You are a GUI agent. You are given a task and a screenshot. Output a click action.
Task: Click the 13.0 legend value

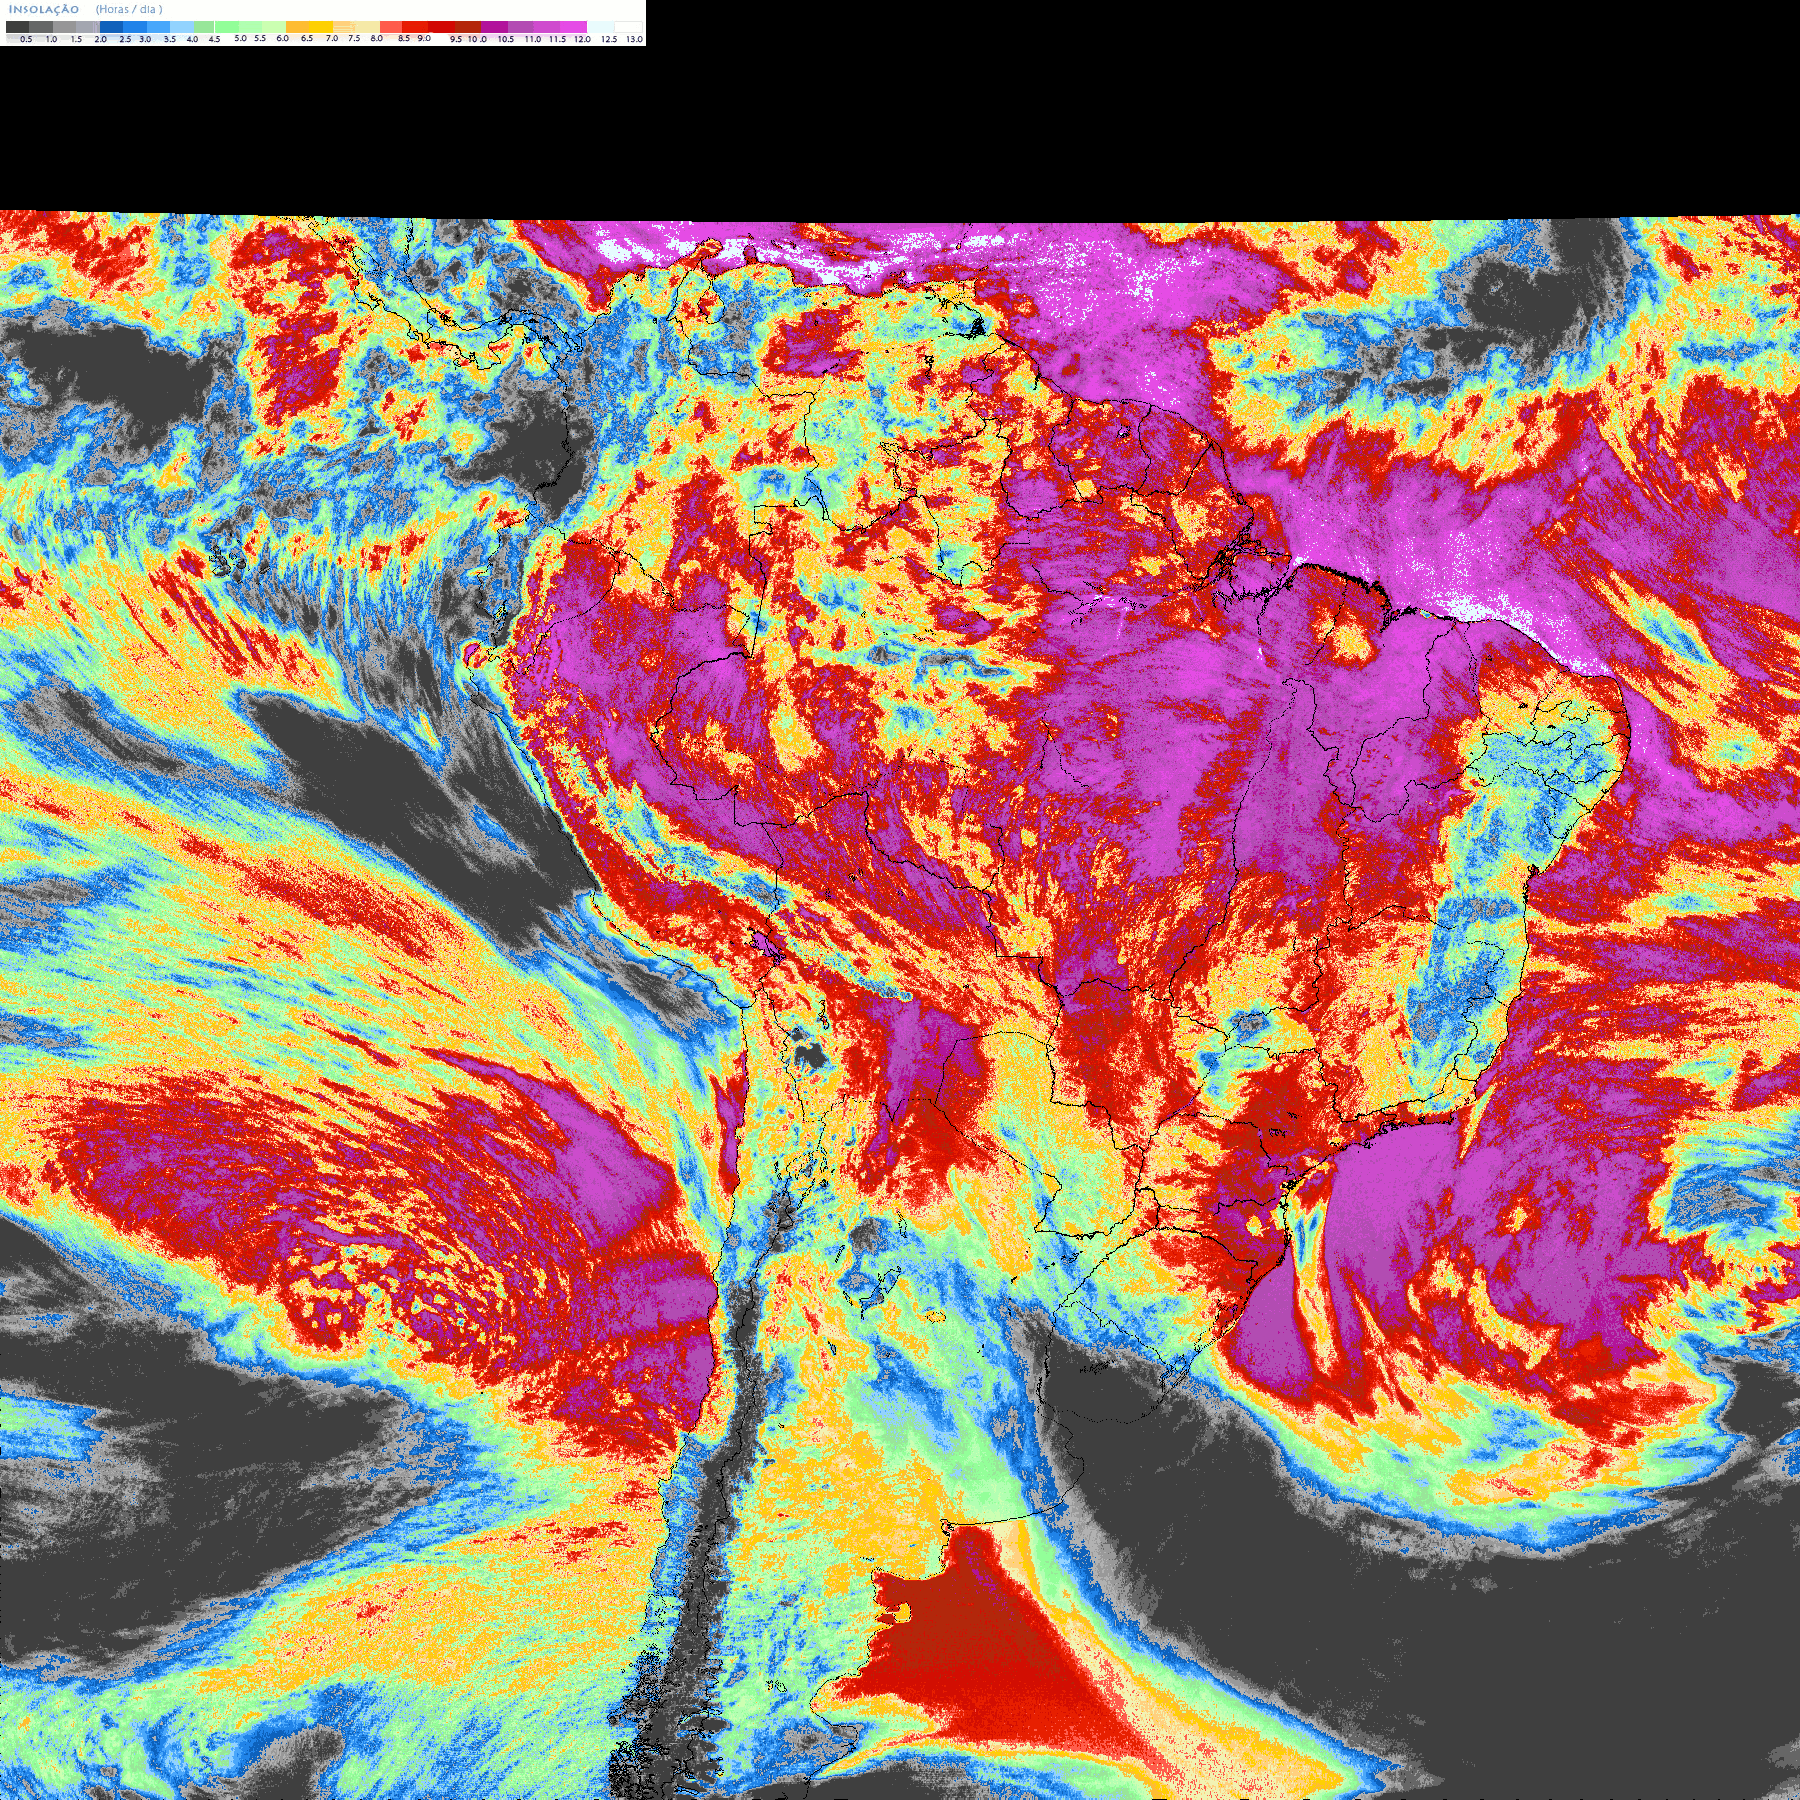[x=634, y=39]
